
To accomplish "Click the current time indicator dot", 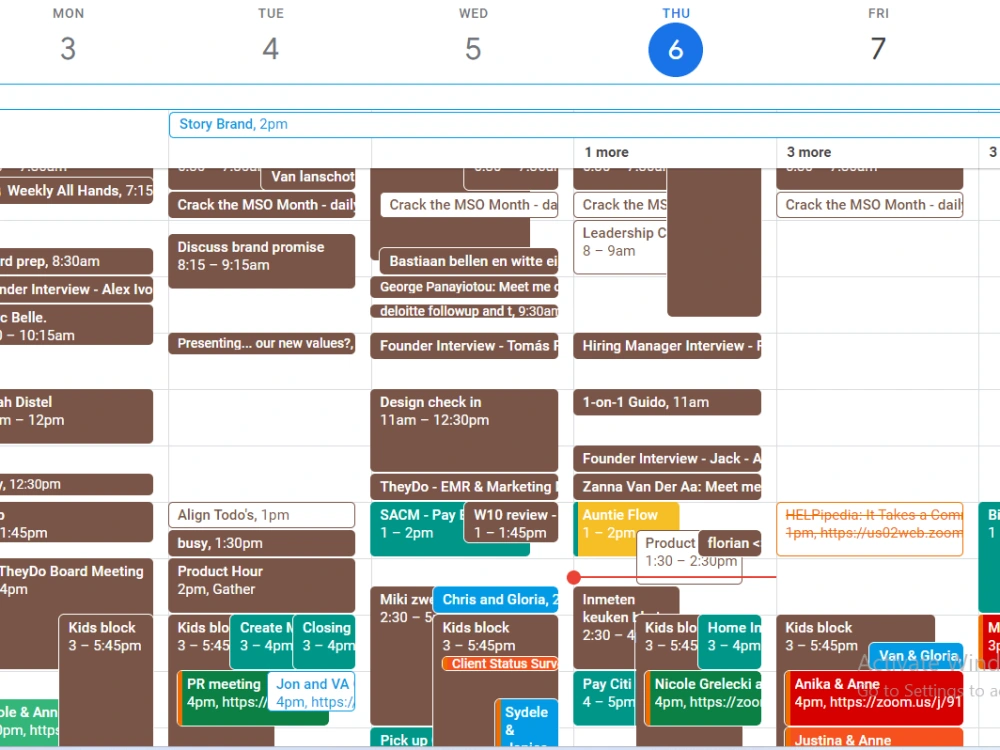I will click(x=573, y=577).
